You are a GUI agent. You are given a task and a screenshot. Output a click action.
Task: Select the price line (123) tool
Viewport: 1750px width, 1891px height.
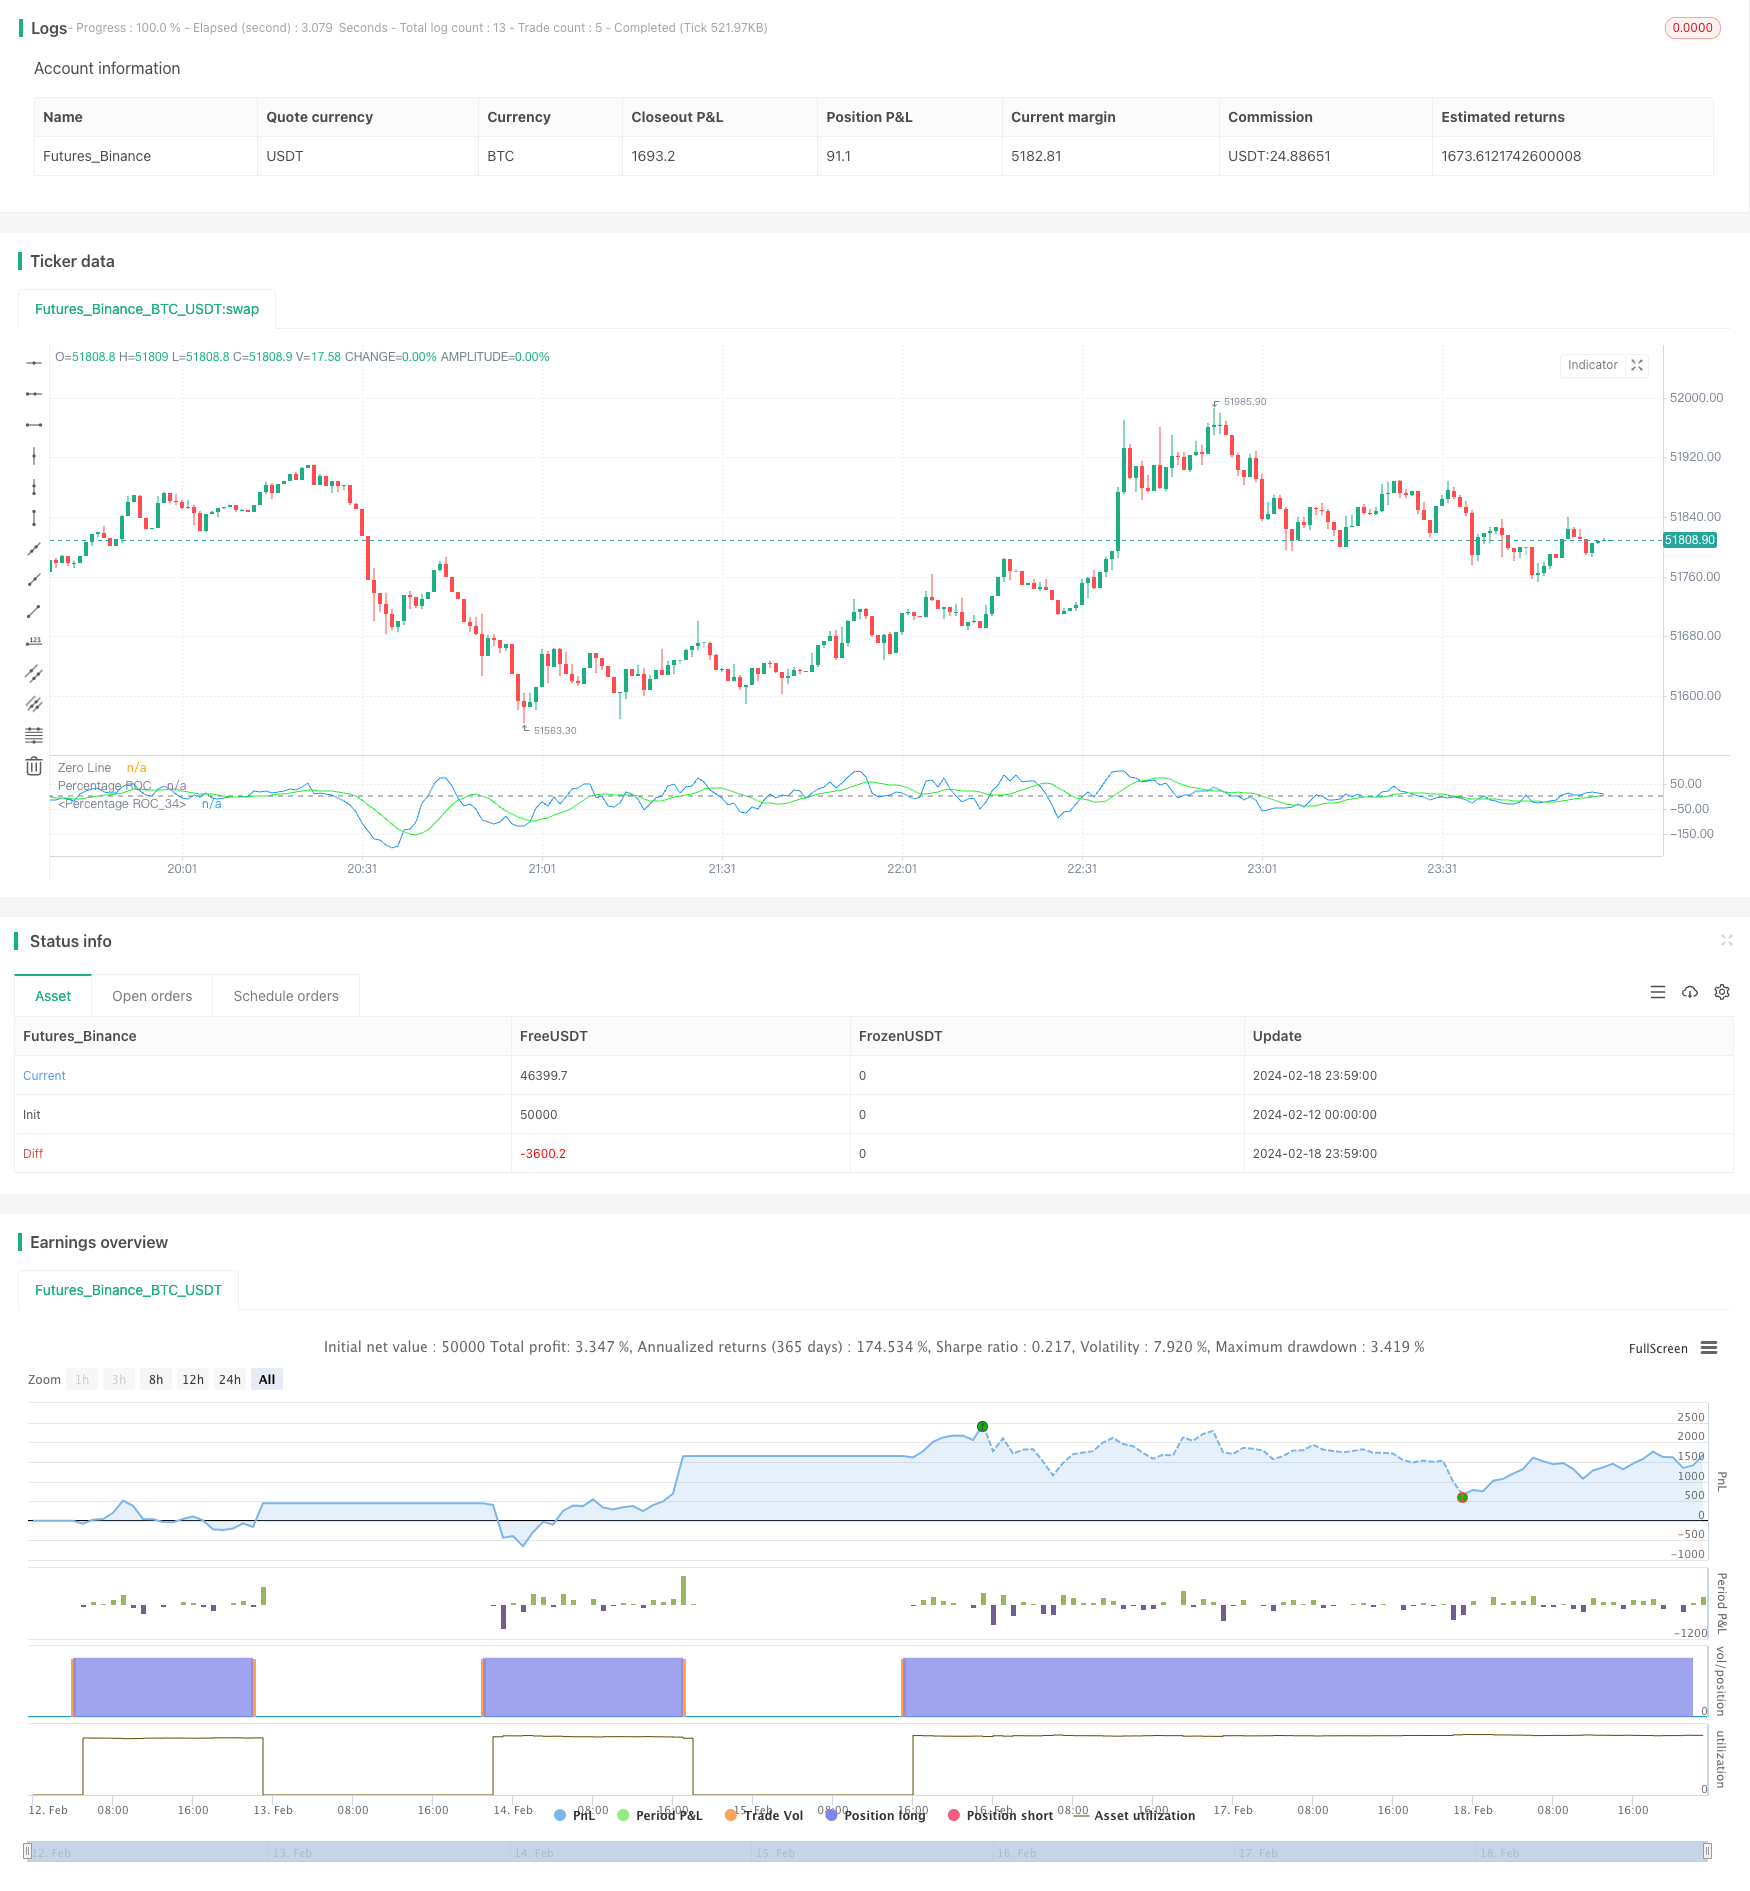[x=34, y=642]
